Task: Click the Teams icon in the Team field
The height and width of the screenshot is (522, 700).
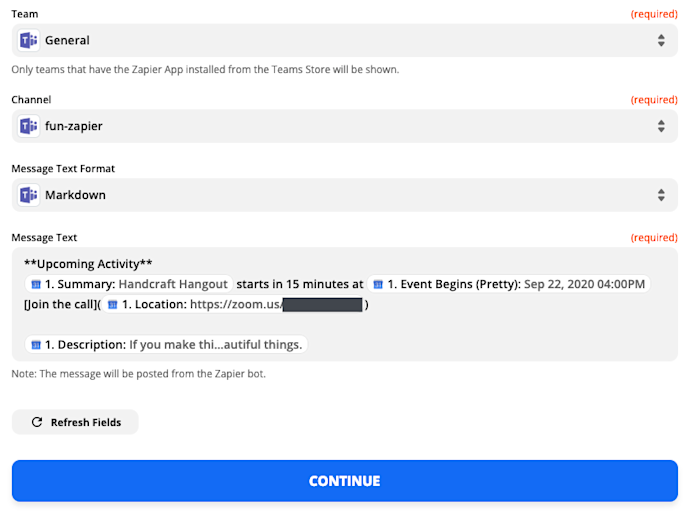Action: pos(29,40)
